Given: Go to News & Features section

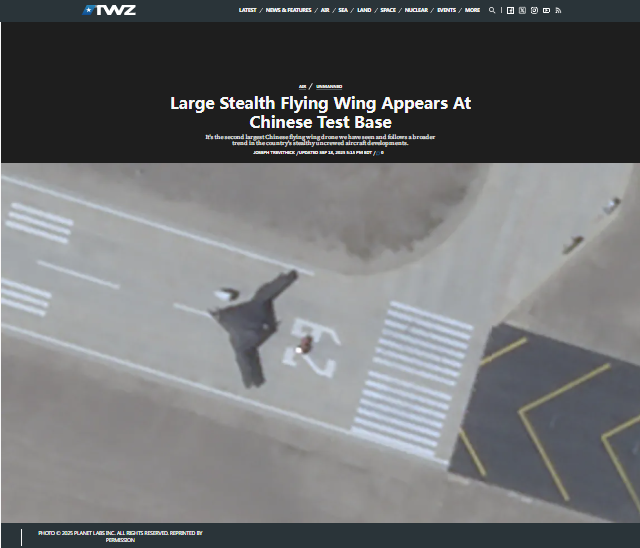Looking at the screenshot, I should [x=289, y=10].
